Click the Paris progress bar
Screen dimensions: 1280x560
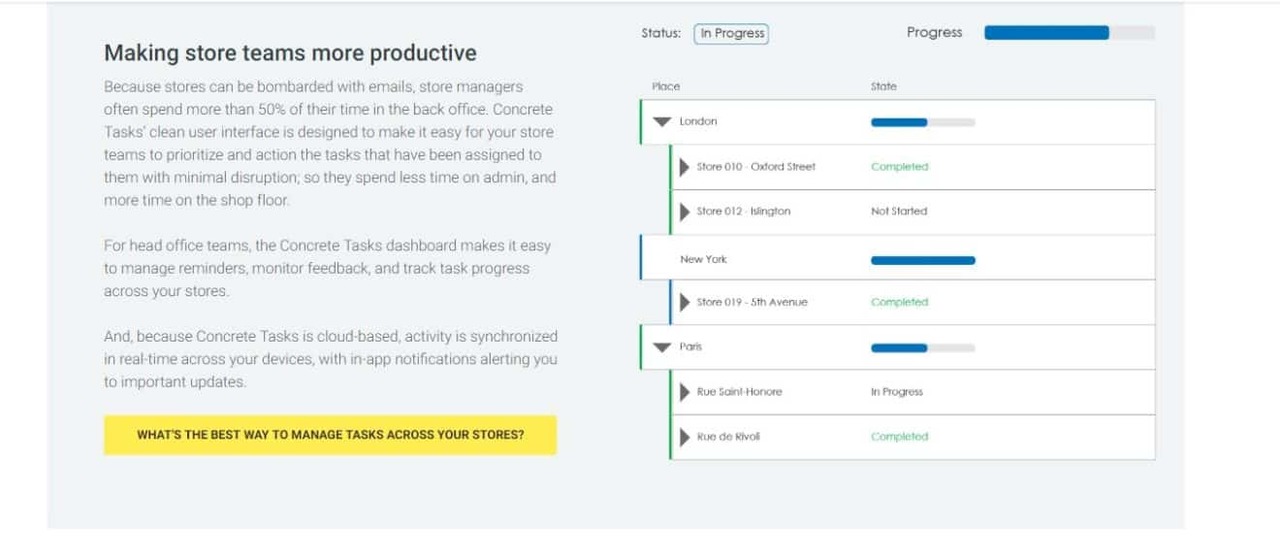point(922,348)
